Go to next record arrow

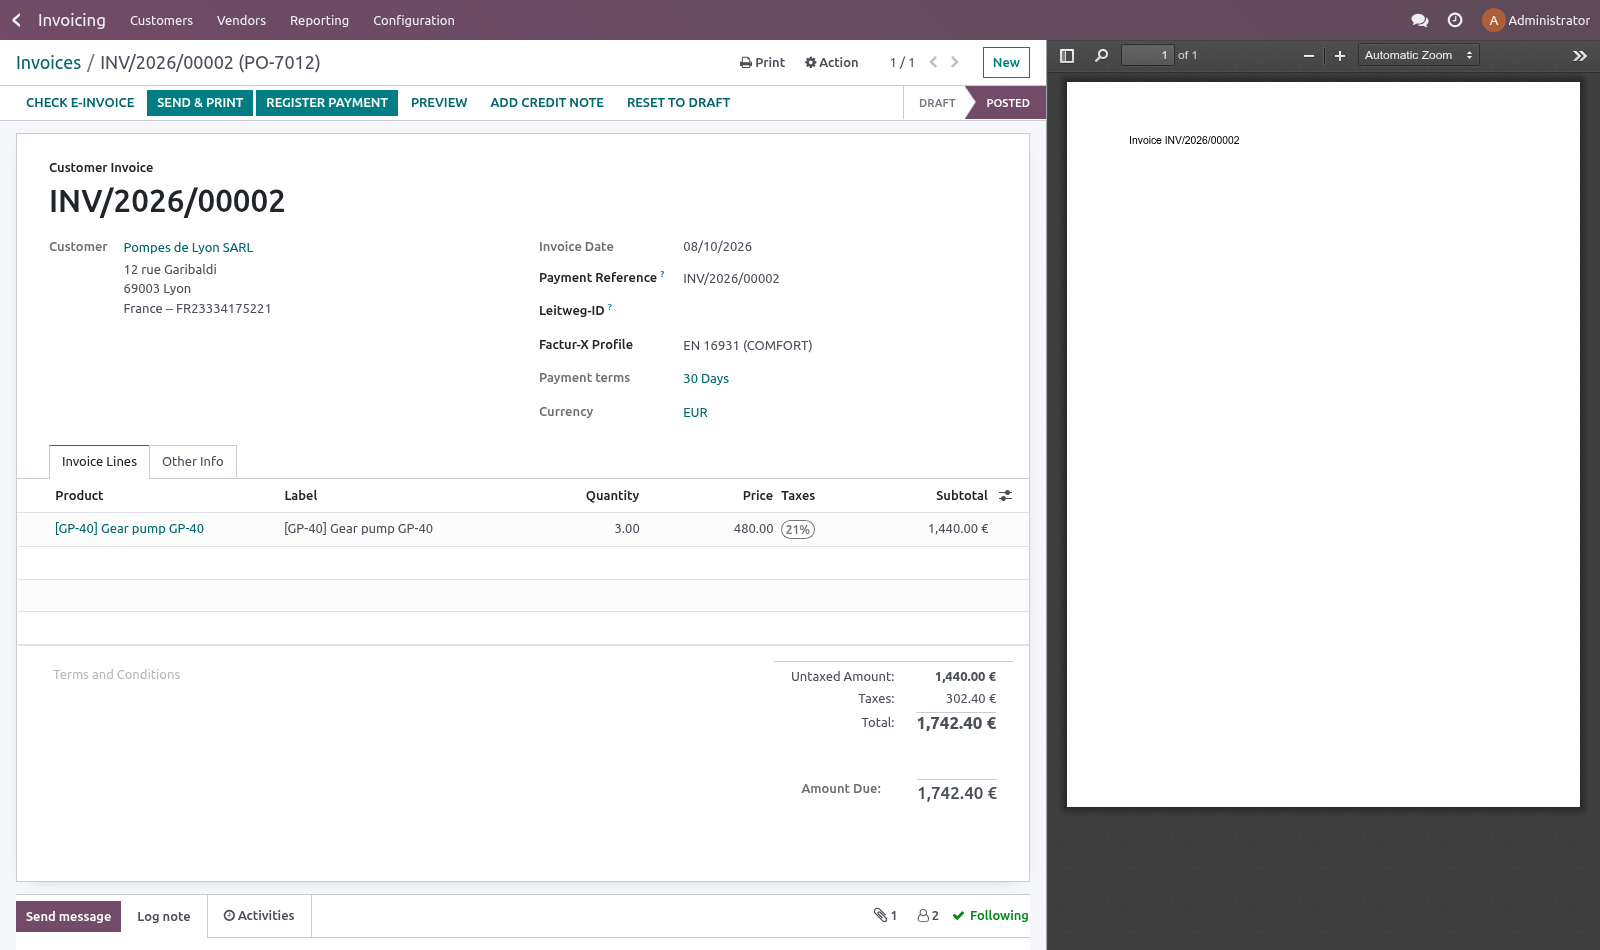point(955,62)
